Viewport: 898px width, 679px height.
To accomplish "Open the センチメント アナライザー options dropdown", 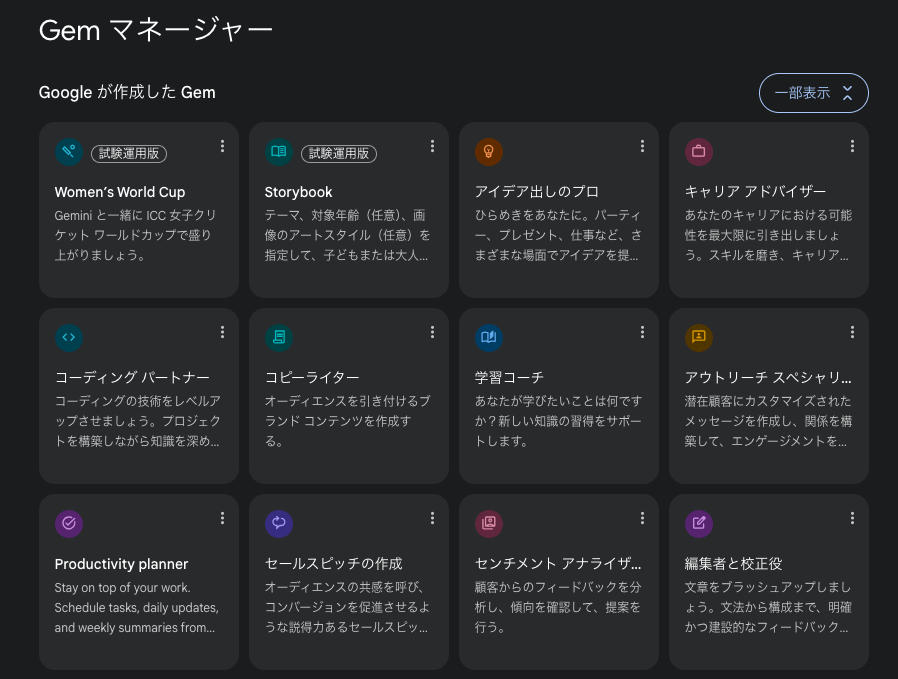I will pos(642,518).
